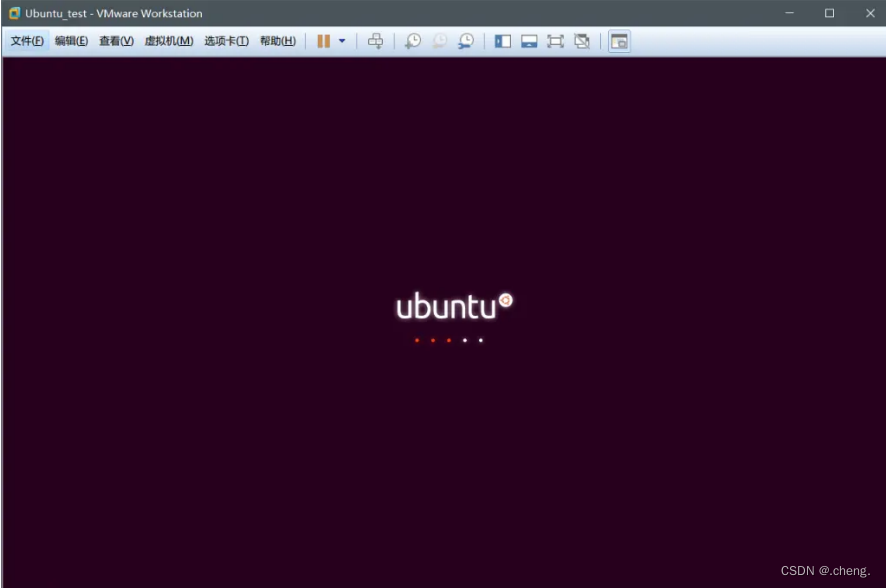Click the revert to snapshot icon
Viewport: 886px width, 588px height.
point(439,41)
